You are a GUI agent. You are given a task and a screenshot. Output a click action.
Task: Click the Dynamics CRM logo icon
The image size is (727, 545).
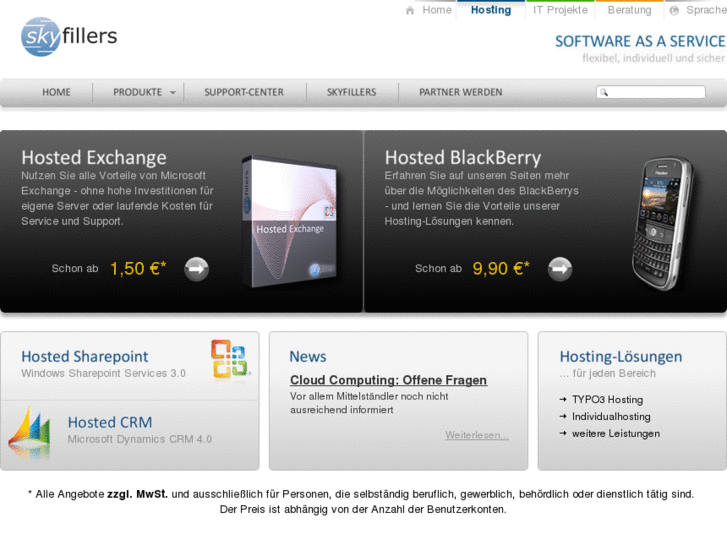click(30, 432)
